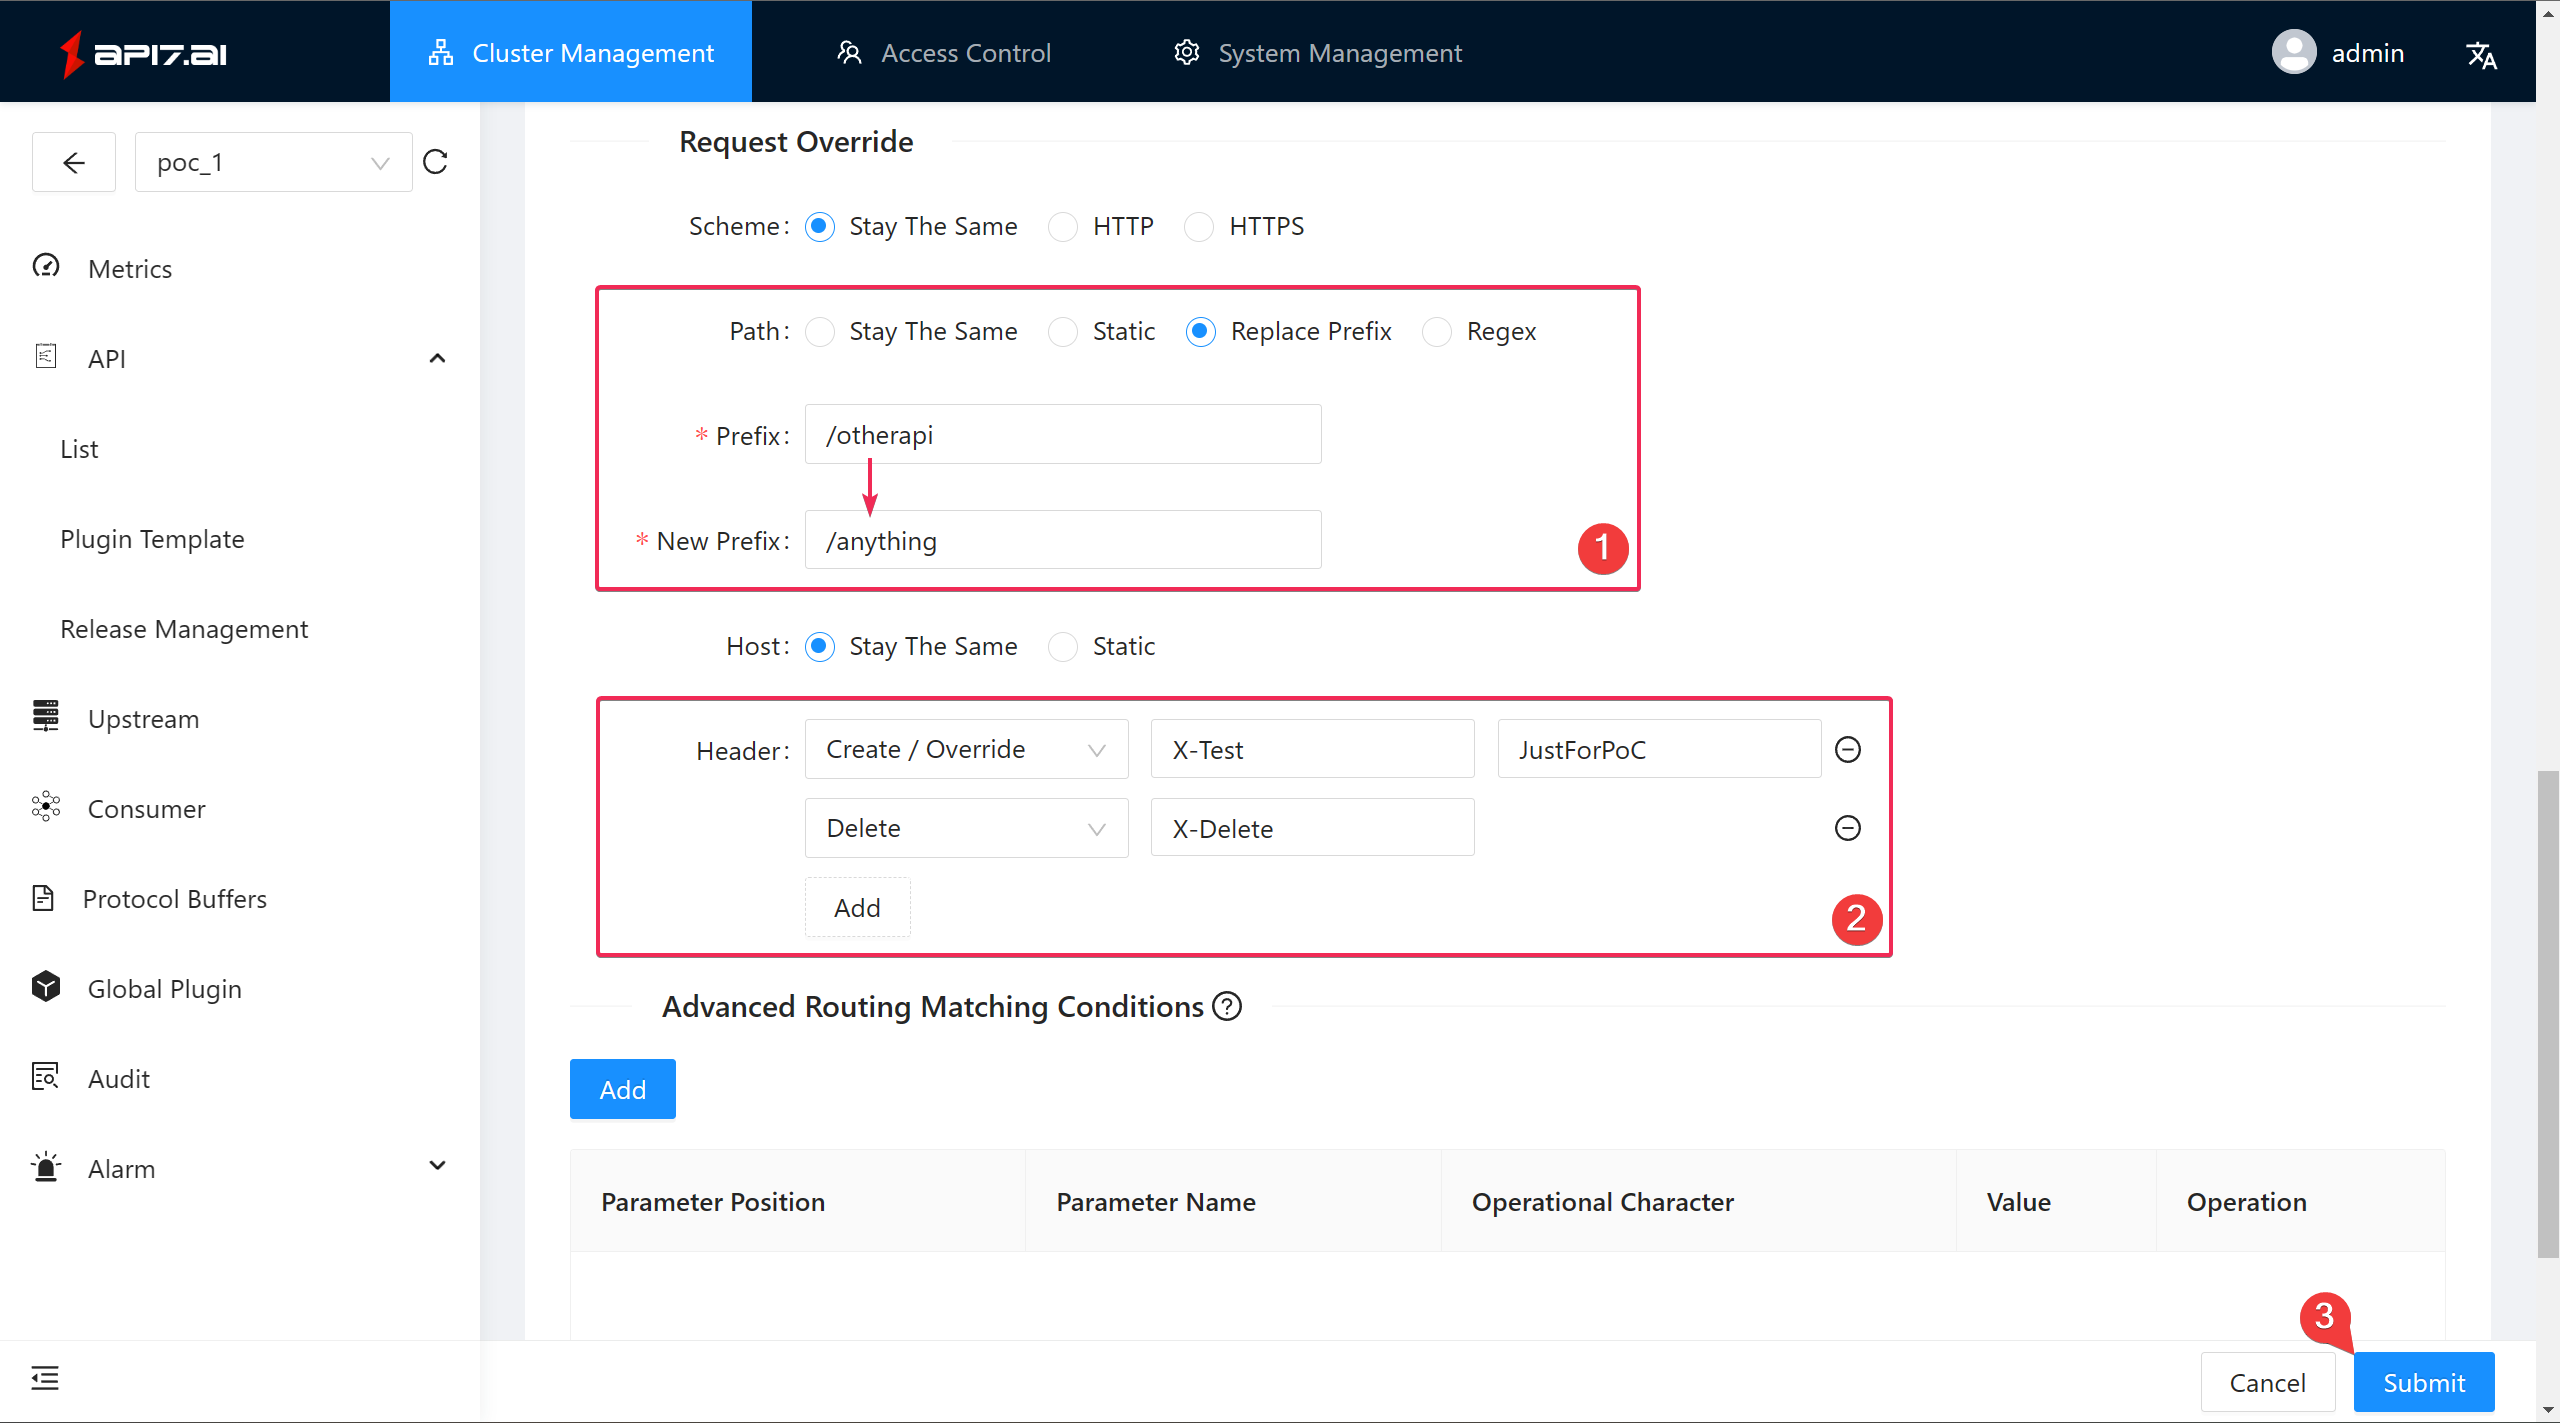
Task: Open help for Advanced Routing Matching Conditions
Action: click(x=1227, y=1006)
